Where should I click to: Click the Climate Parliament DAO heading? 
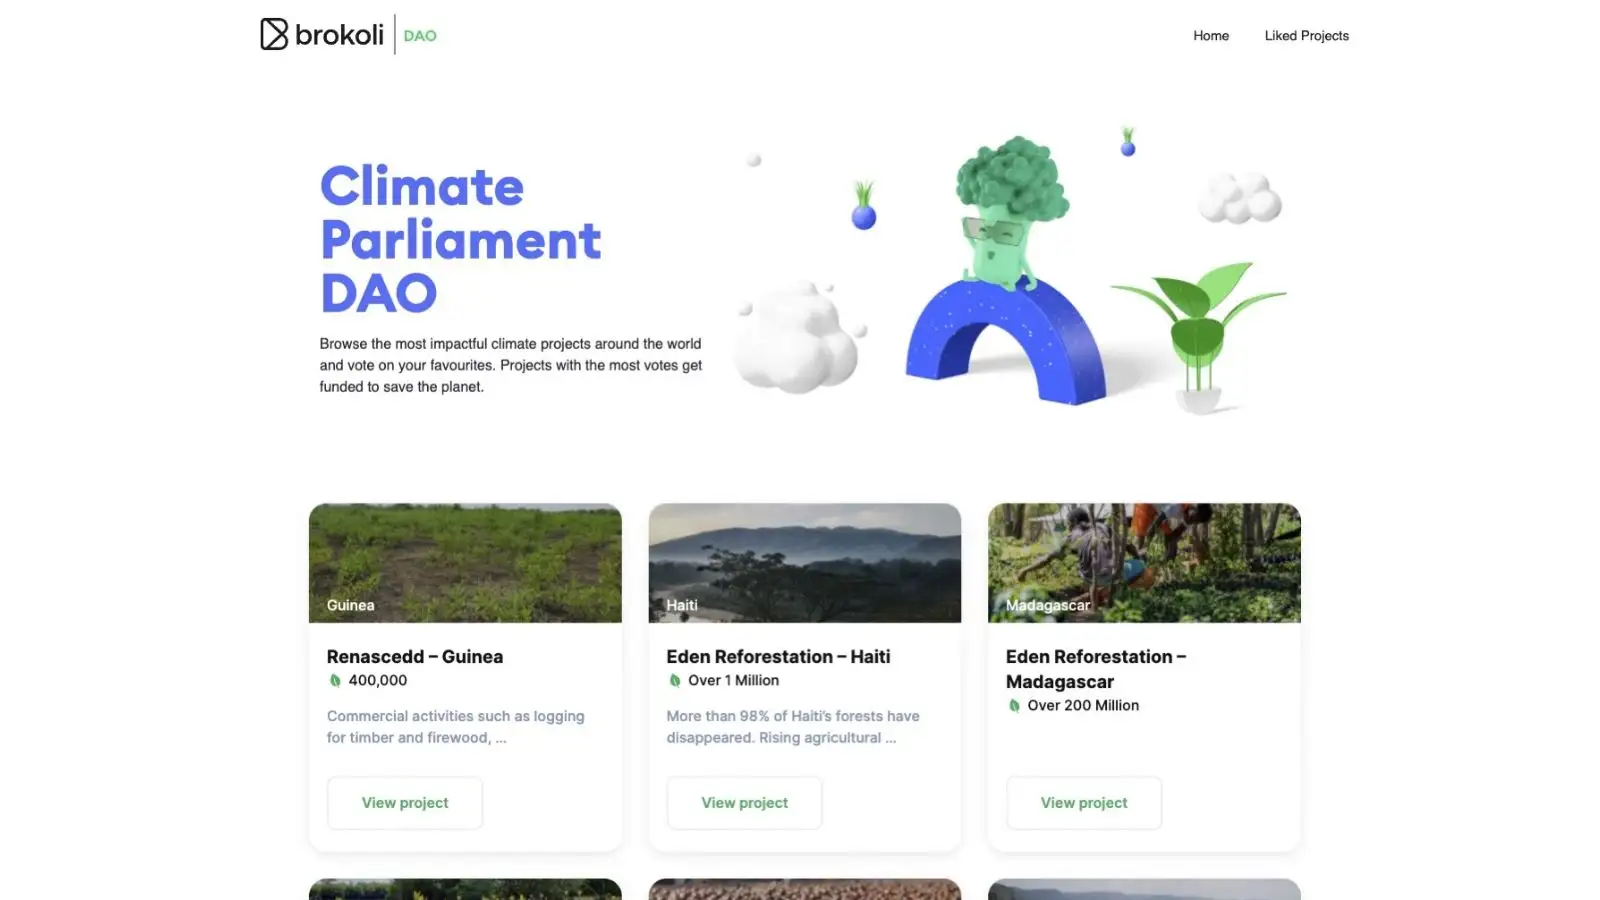tap(460, 240)
